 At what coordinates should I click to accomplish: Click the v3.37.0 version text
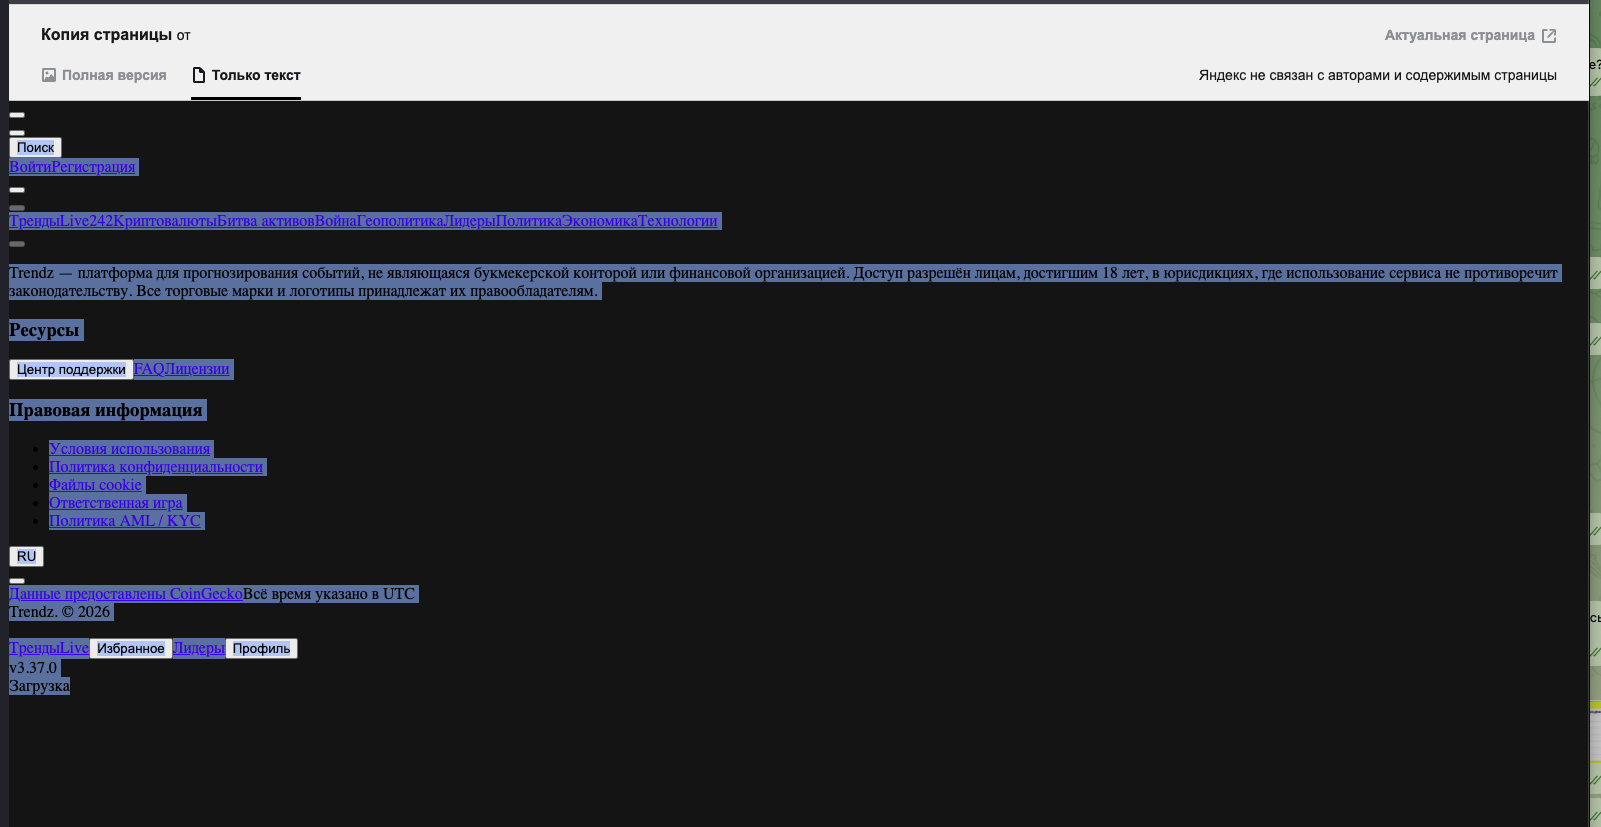pyautogui.click(x=33, y=668)
